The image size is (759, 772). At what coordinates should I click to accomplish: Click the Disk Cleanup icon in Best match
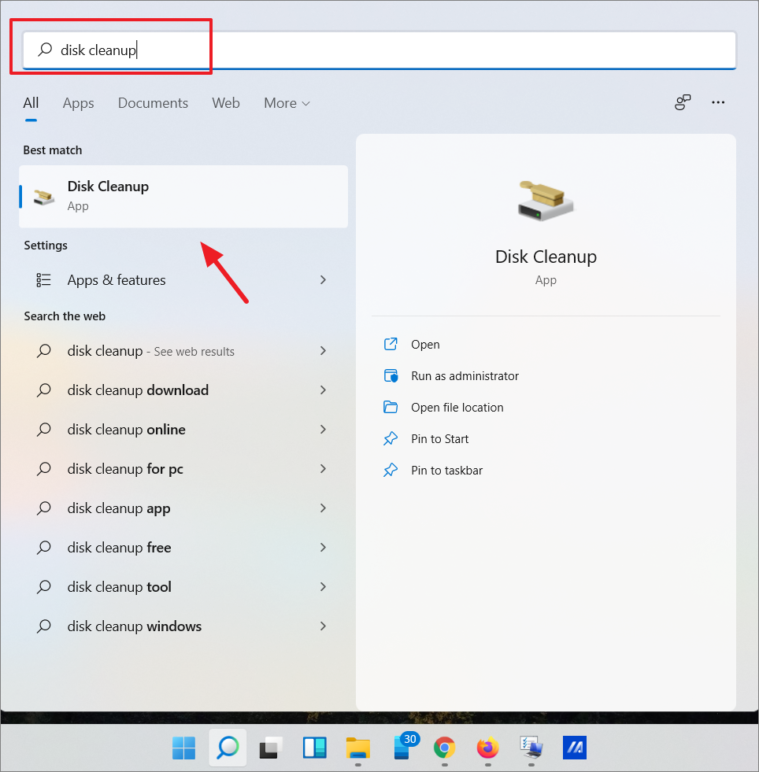point(44,196)
